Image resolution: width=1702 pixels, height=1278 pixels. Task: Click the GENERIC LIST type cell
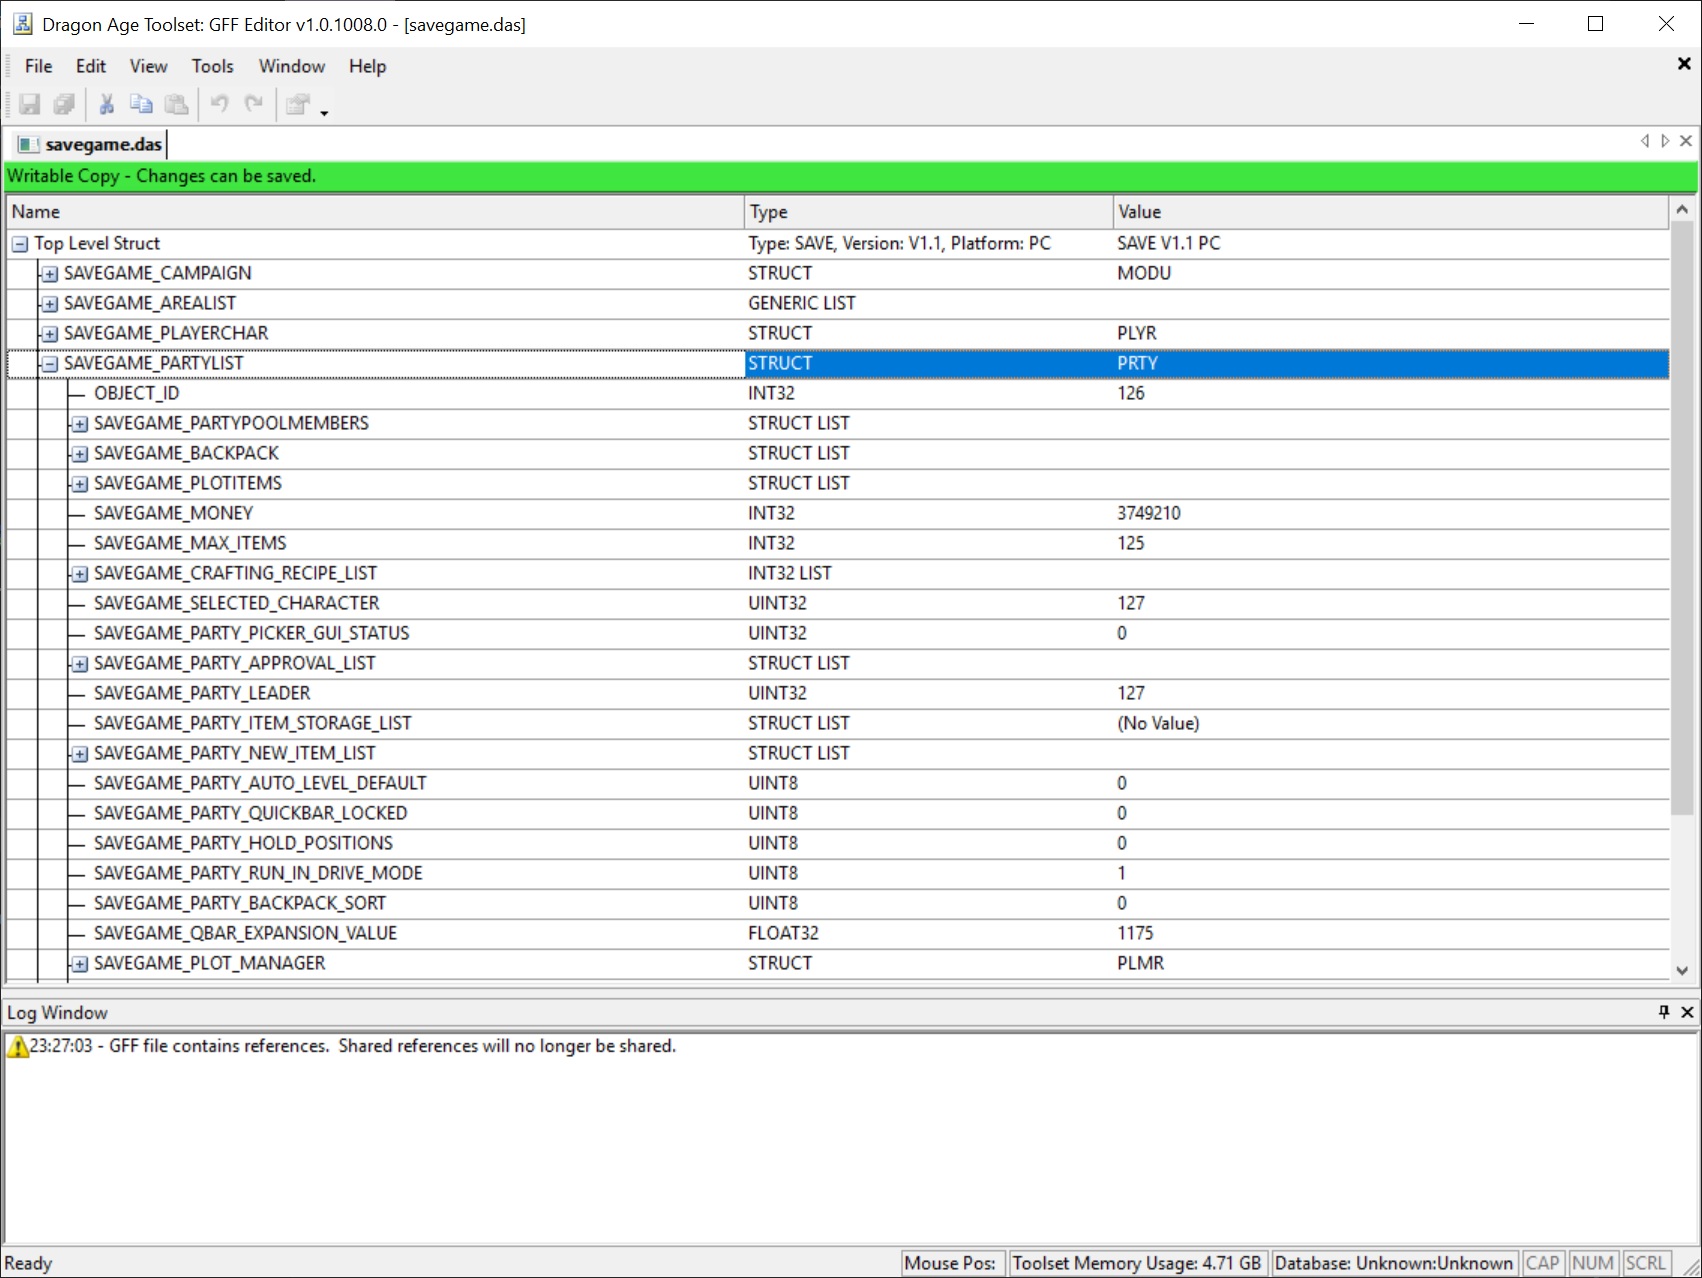(929, 303)
